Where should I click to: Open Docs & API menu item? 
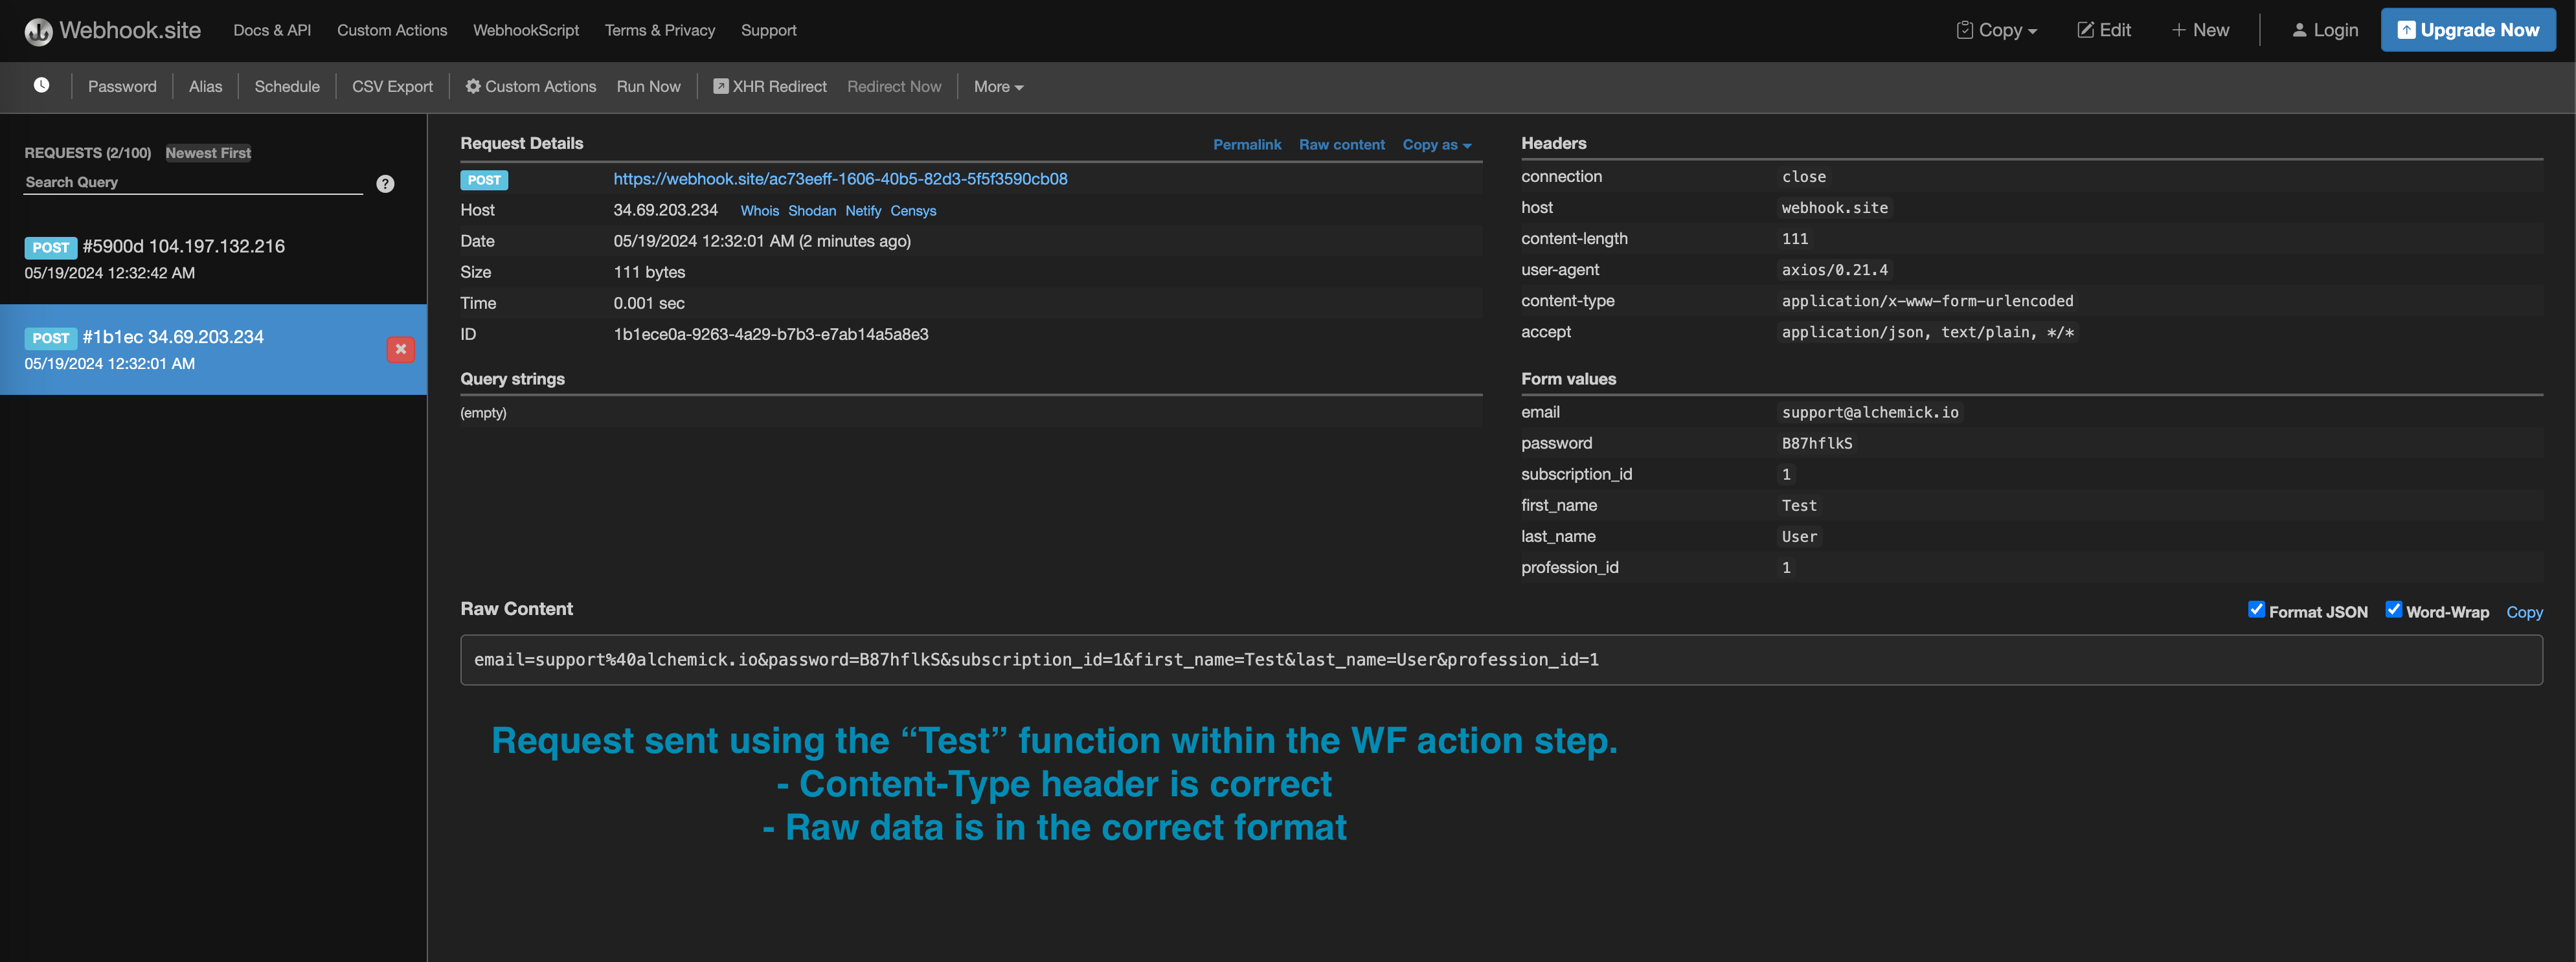tap(272, 30)
